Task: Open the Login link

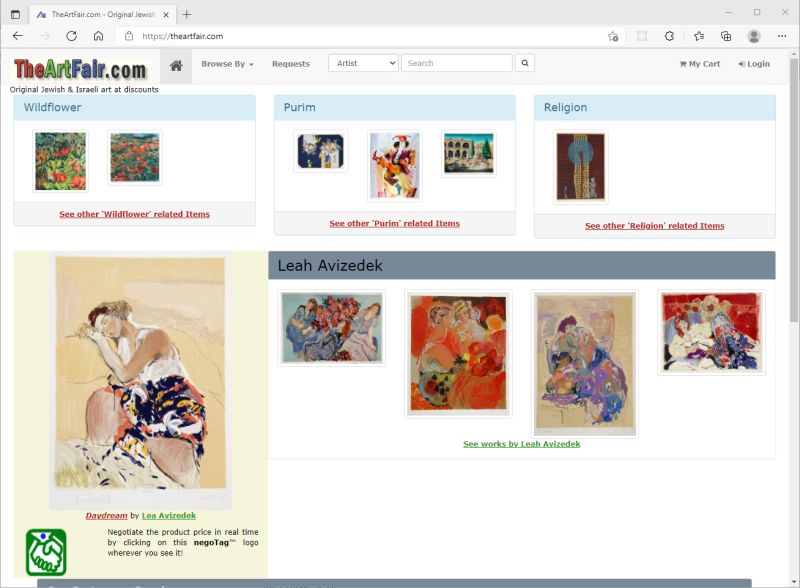Action: [754, 64]
